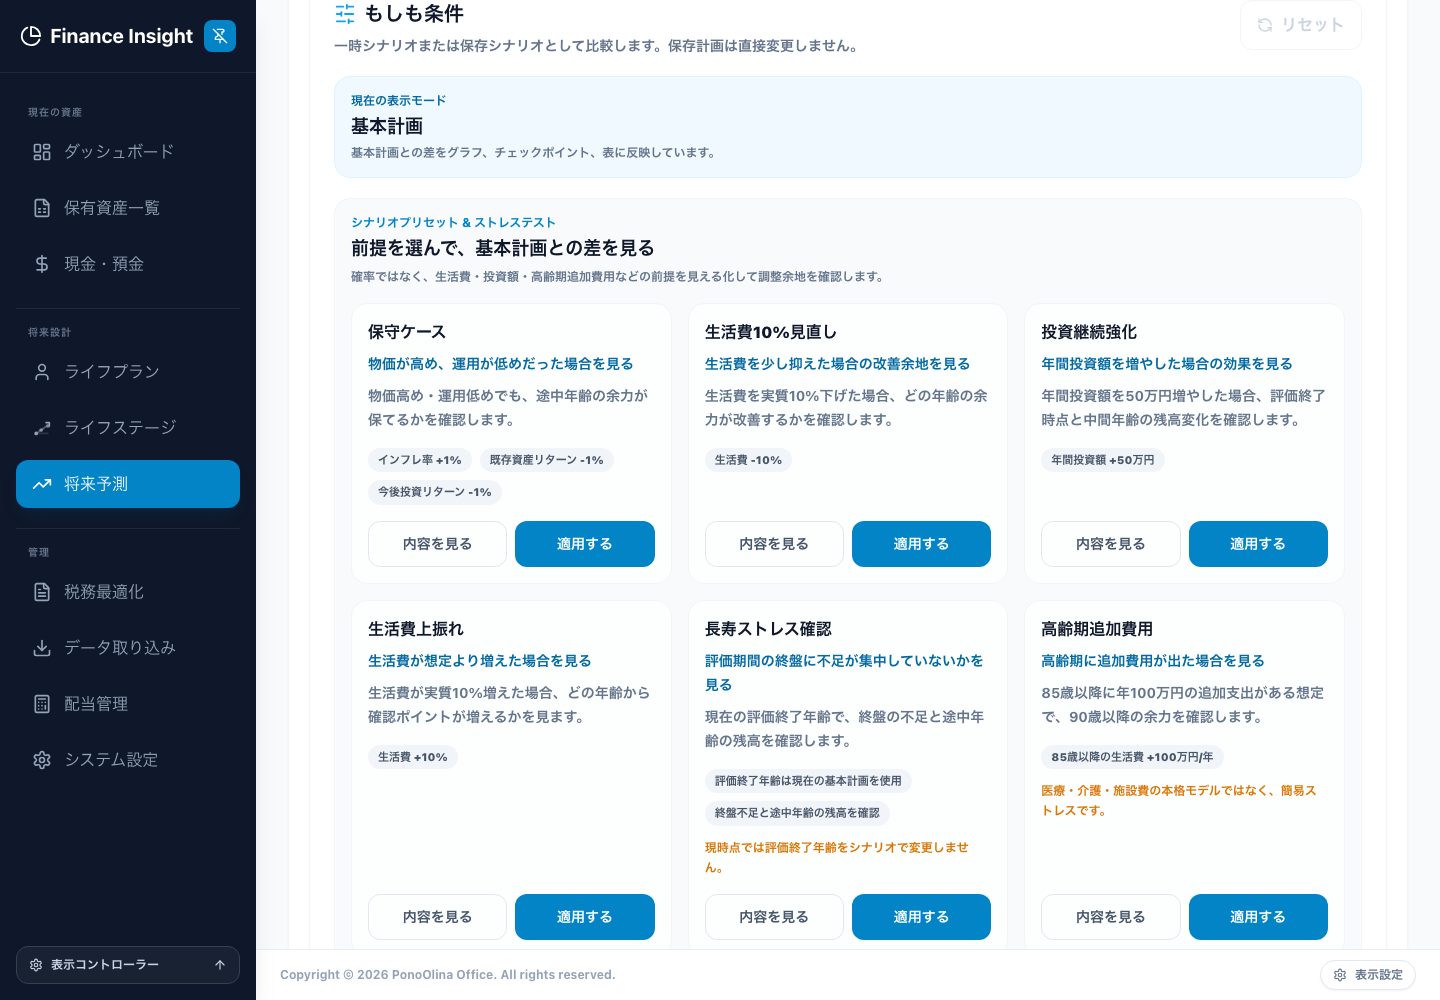The height and width of the screenshot is (1000, 1440).
Task: Click the 評価終了年齢は現在の基本計画を使用 tag
Action: pos(808,781)
